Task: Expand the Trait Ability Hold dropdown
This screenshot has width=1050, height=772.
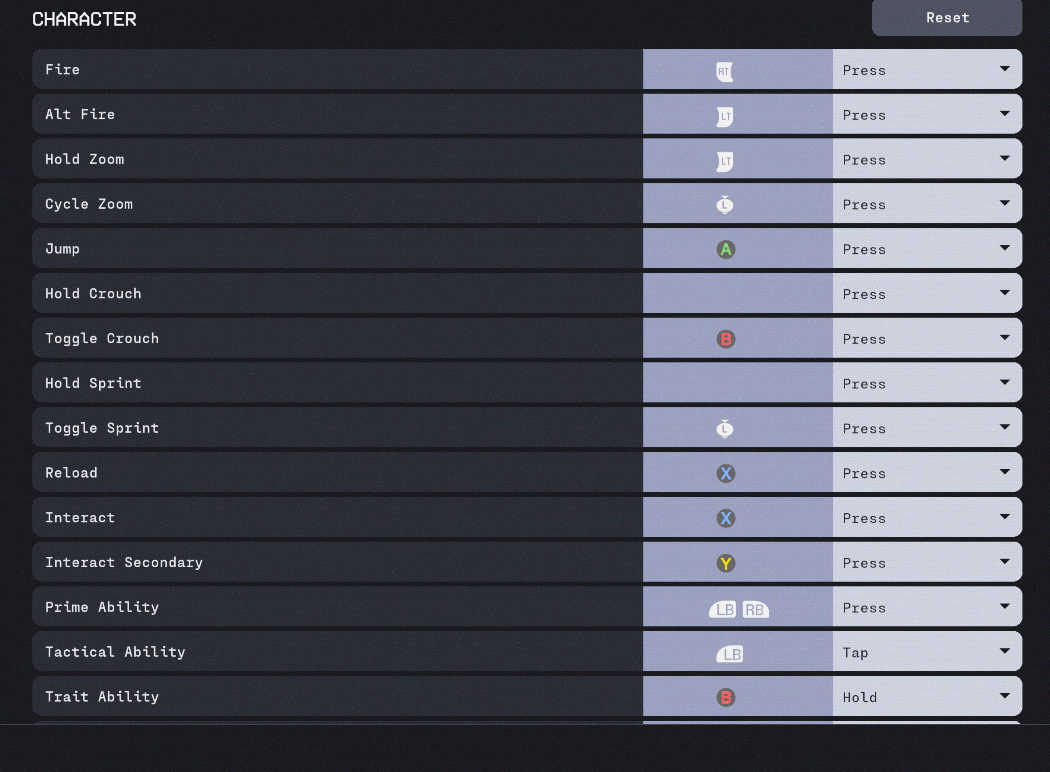Action: [927, 697]
